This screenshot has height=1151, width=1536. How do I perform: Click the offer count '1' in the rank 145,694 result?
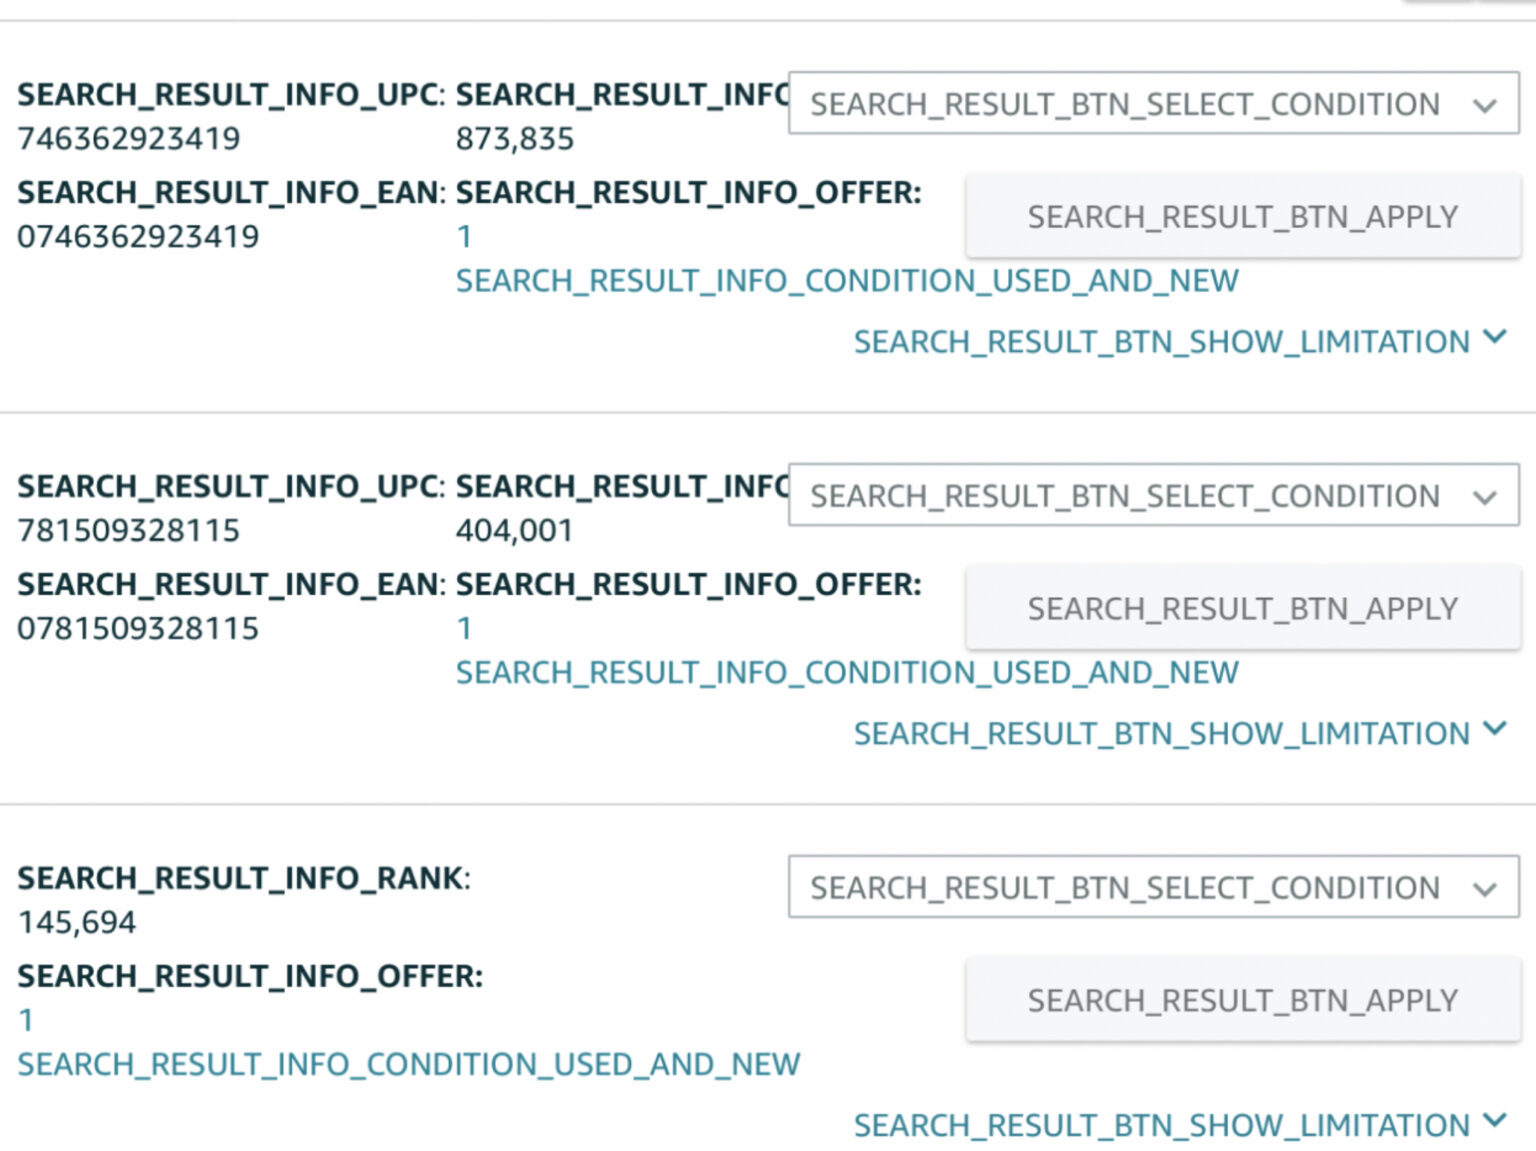[25, 1019]
